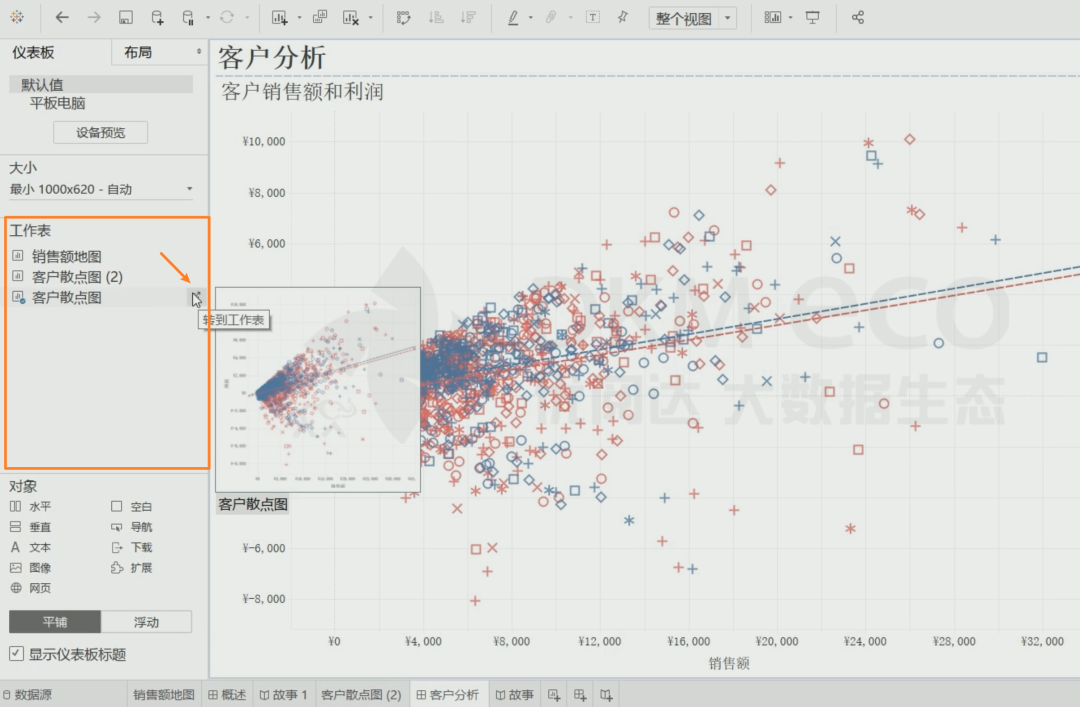Go to the 数据源 data source tab

[35, 695]
